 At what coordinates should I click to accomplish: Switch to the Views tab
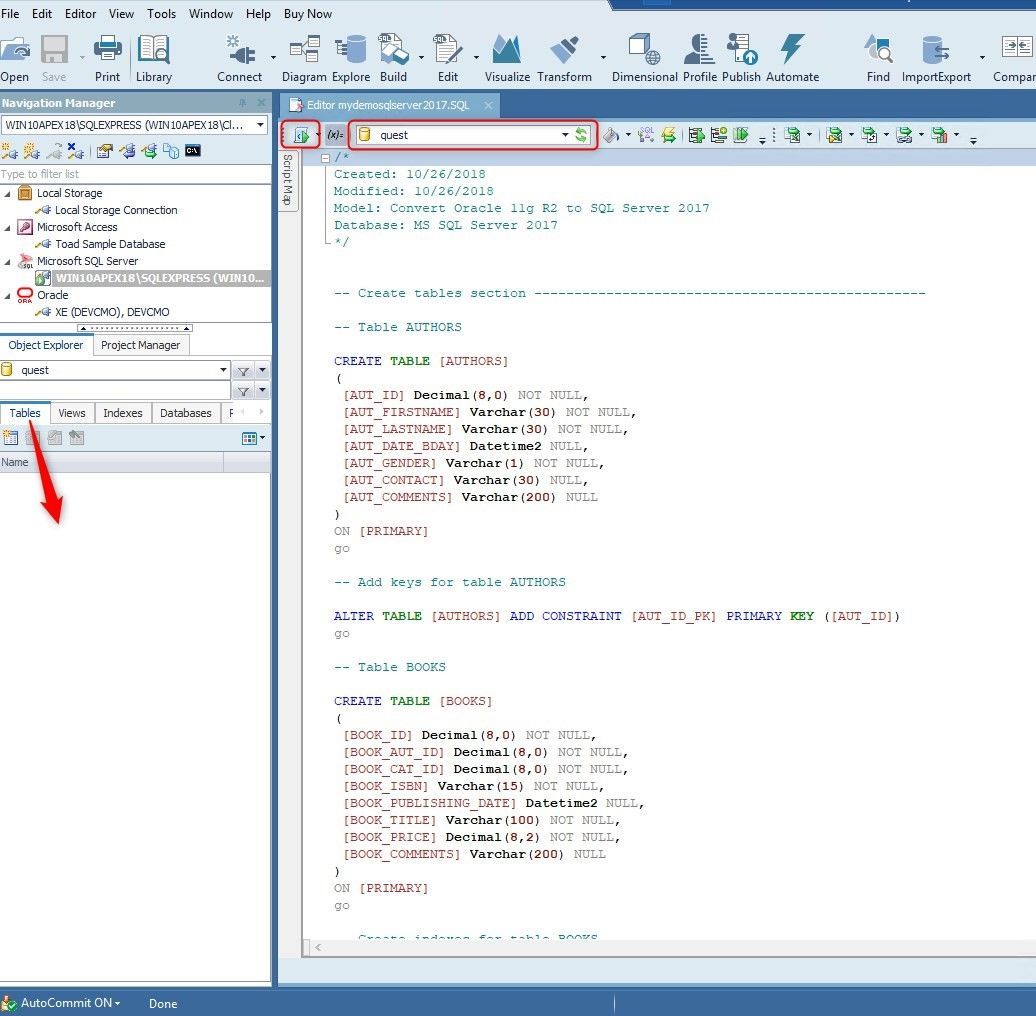(x=71, y=413)
